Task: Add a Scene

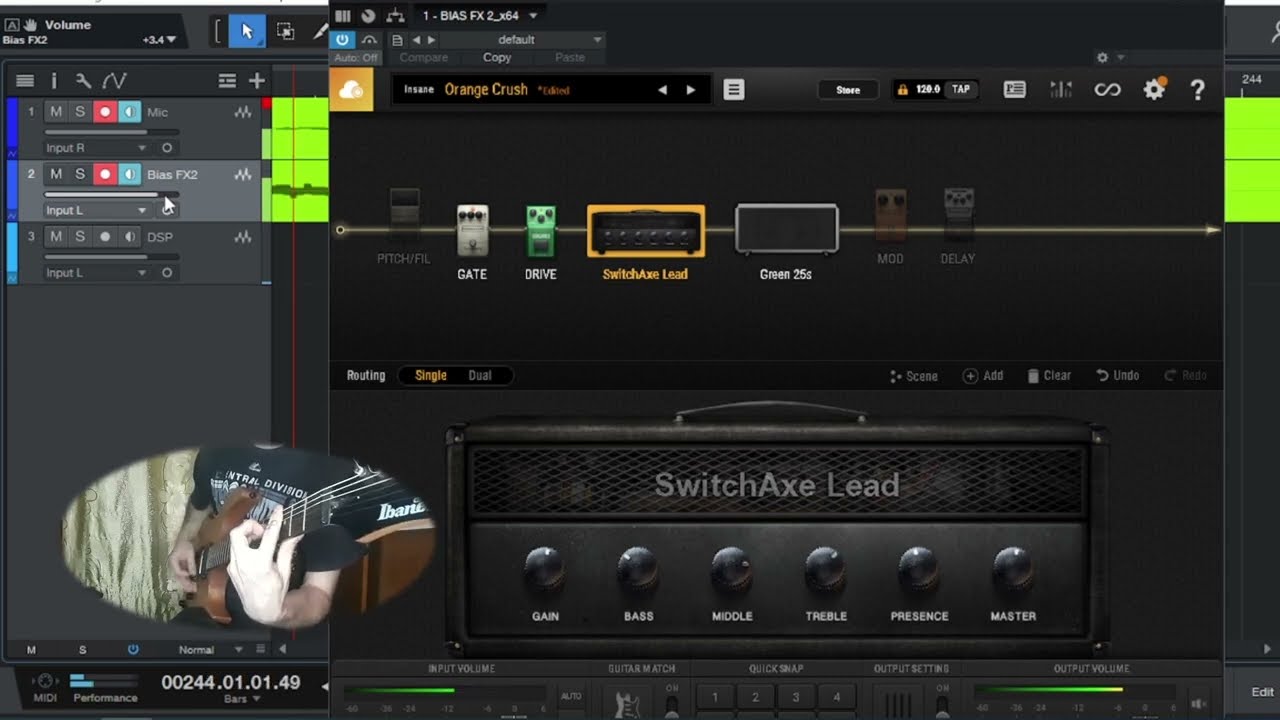Action: pos(914,376)
